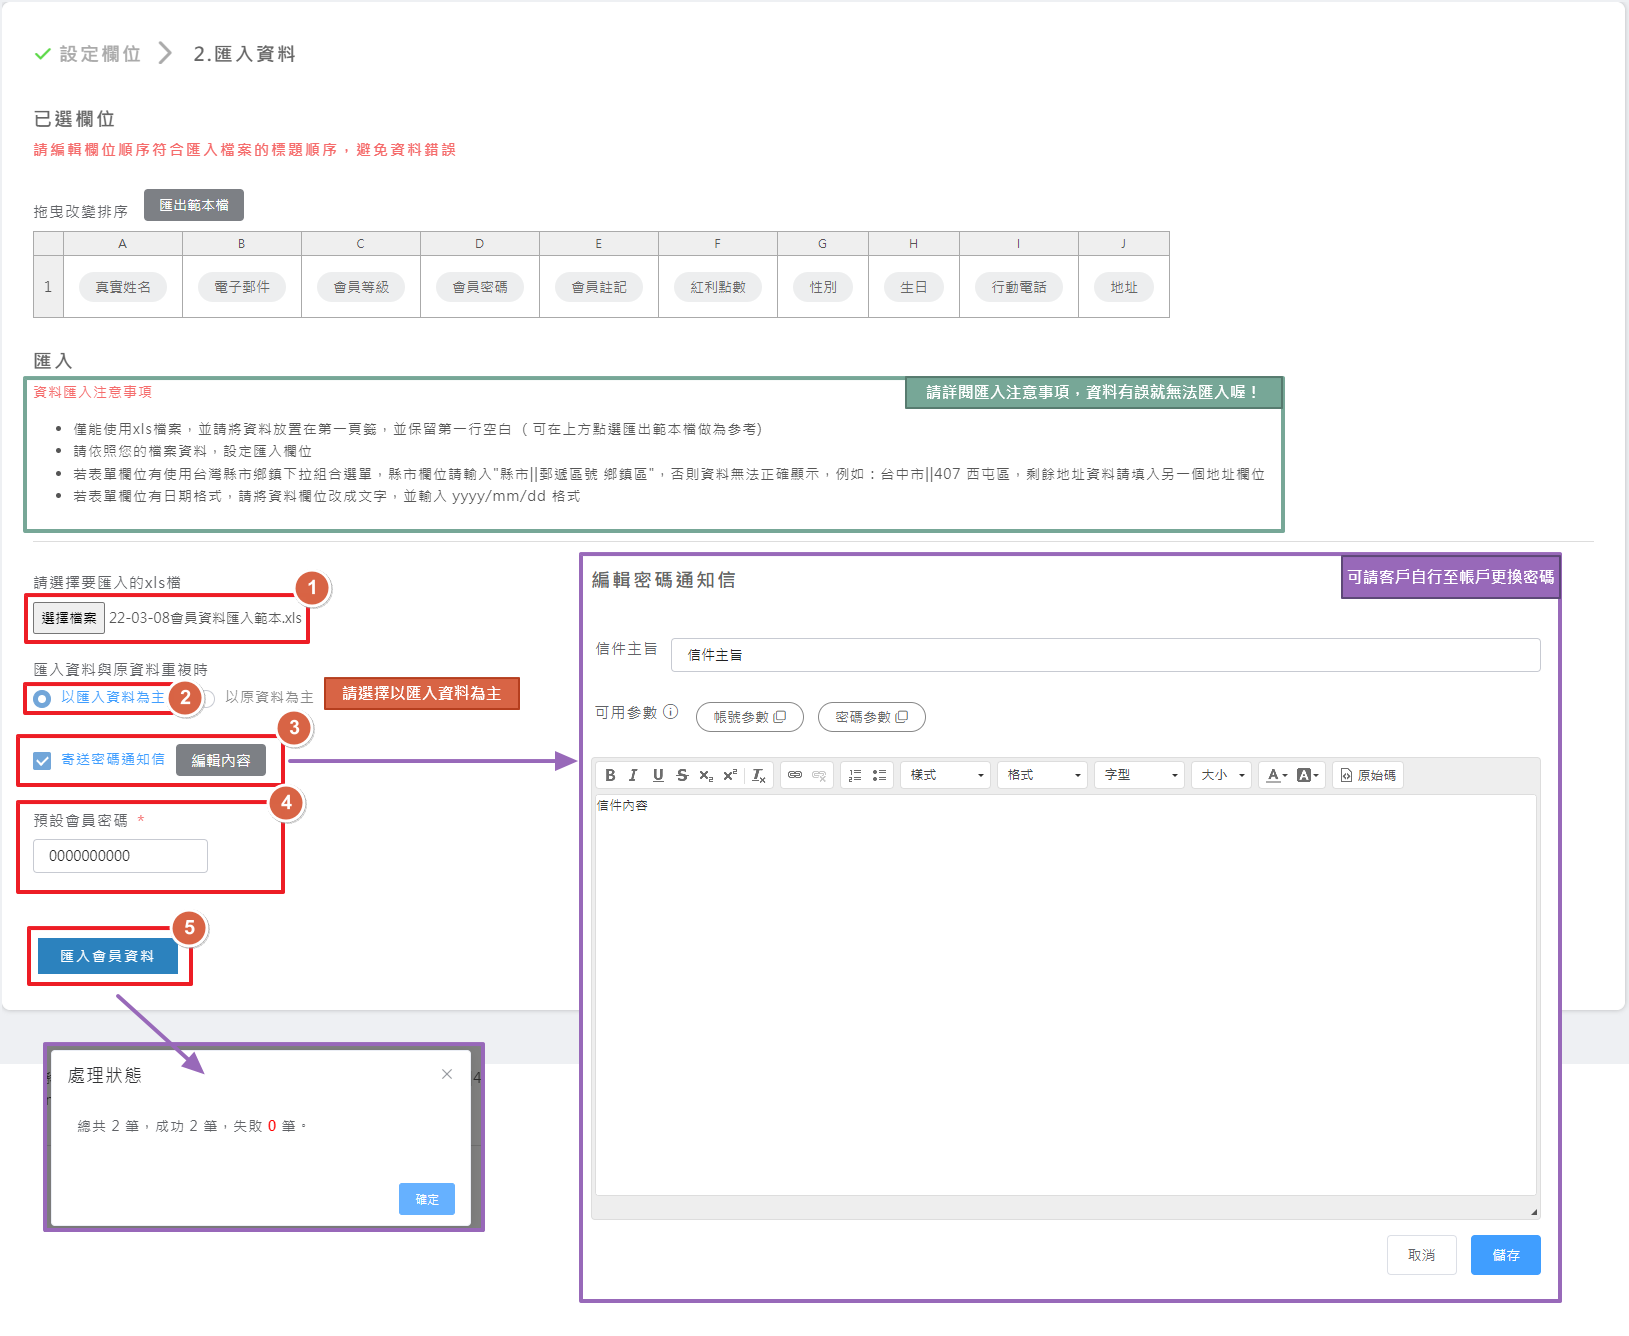Insert a numbered list

pos(855,775)
